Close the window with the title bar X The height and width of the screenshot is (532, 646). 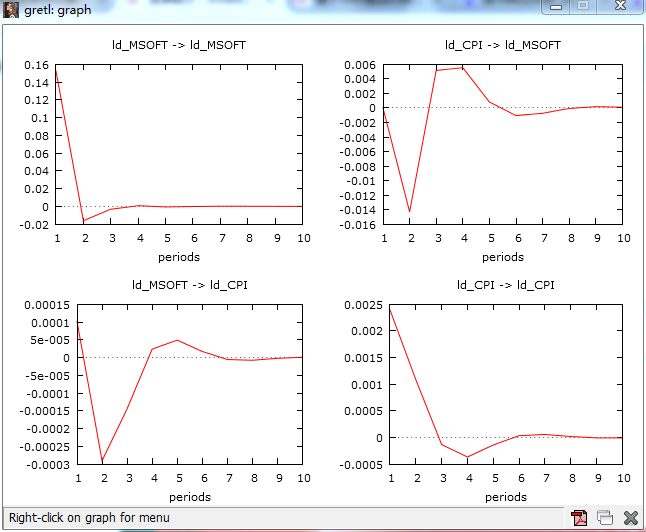click(620, 6)
